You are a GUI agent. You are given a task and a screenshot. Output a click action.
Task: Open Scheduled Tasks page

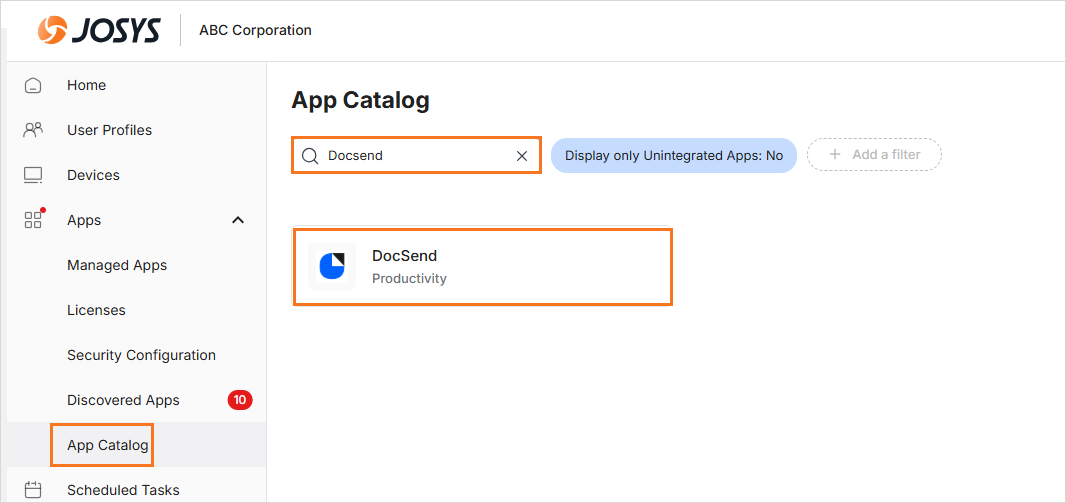(x=123, y=490)
